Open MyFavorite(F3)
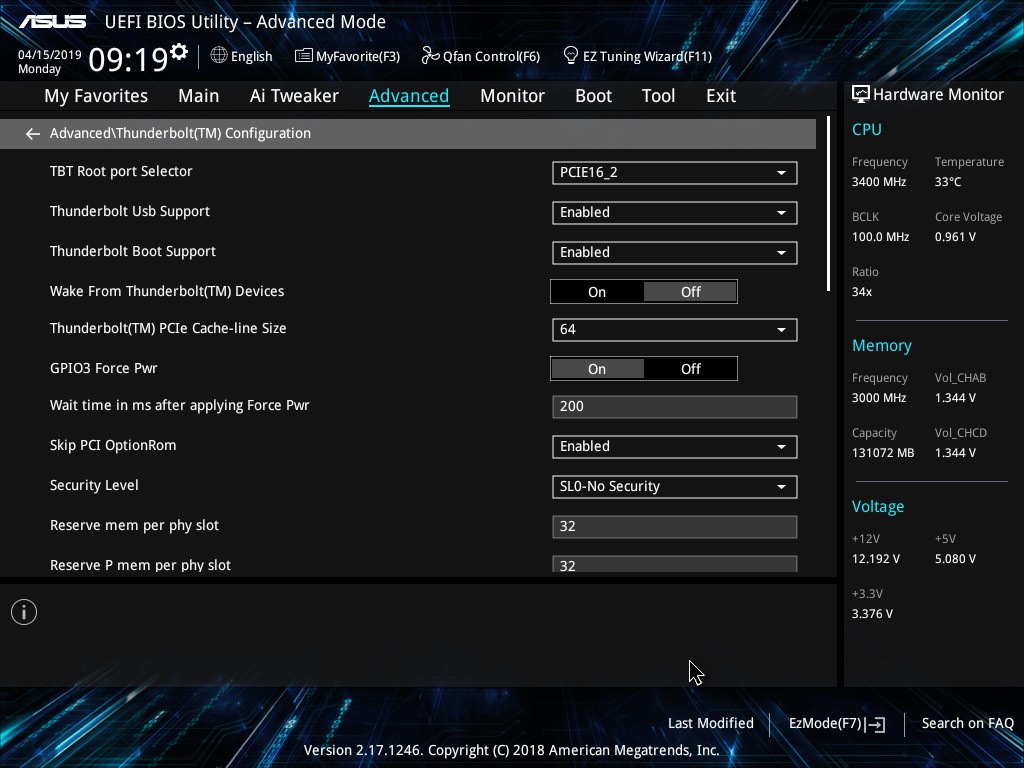This screenshot has width=1024, height=768. [347, 56]
